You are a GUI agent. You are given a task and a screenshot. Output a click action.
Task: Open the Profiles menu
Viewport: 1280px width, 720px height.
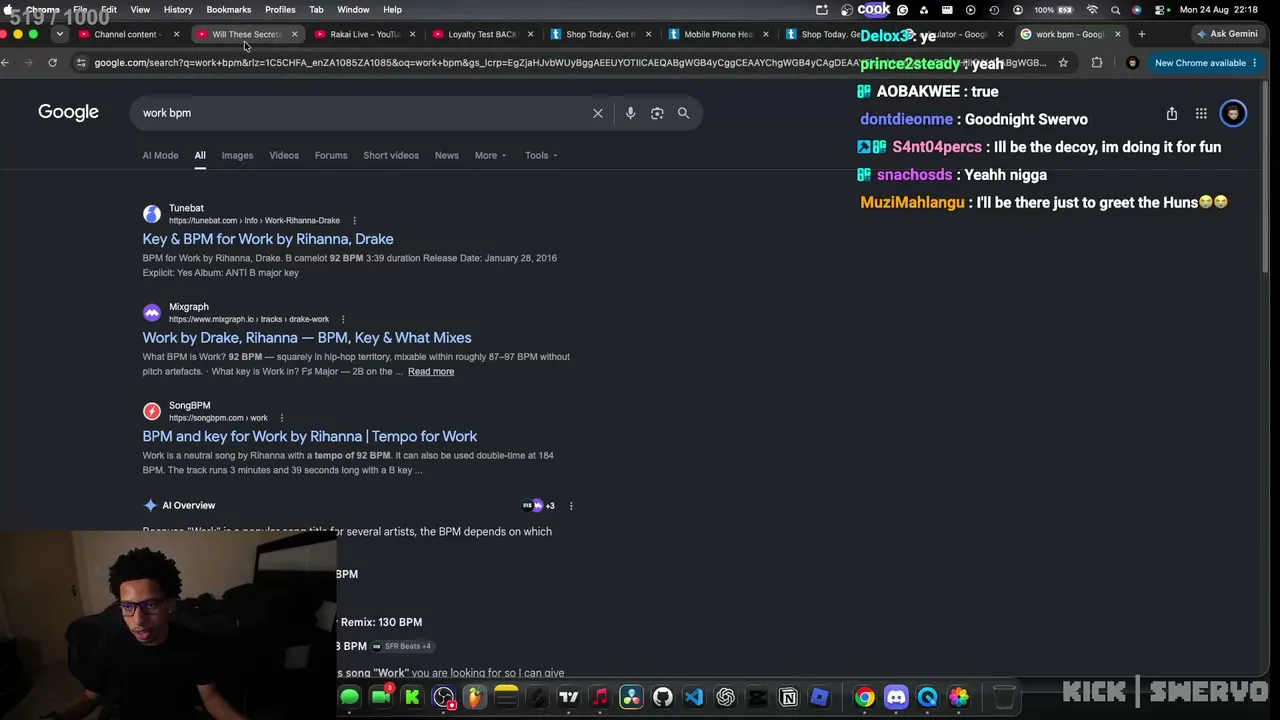(280, 10)
